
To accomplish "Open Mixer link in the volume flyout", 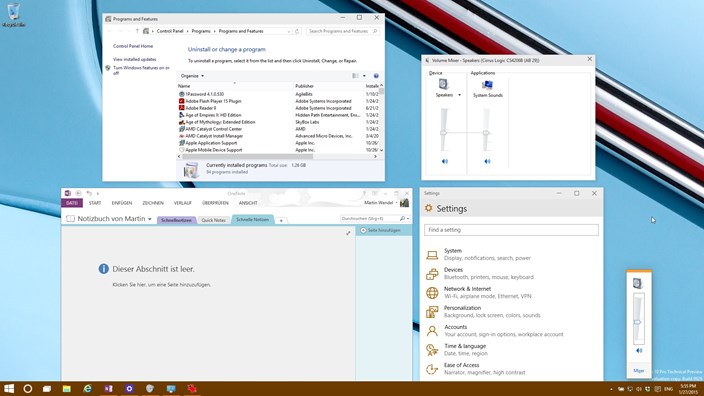I will [x=638, y=371].
